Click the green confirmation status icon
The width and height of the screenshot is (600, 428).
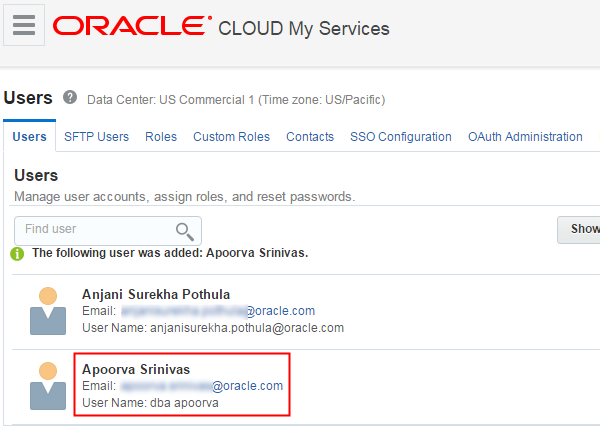pos(18,253)
